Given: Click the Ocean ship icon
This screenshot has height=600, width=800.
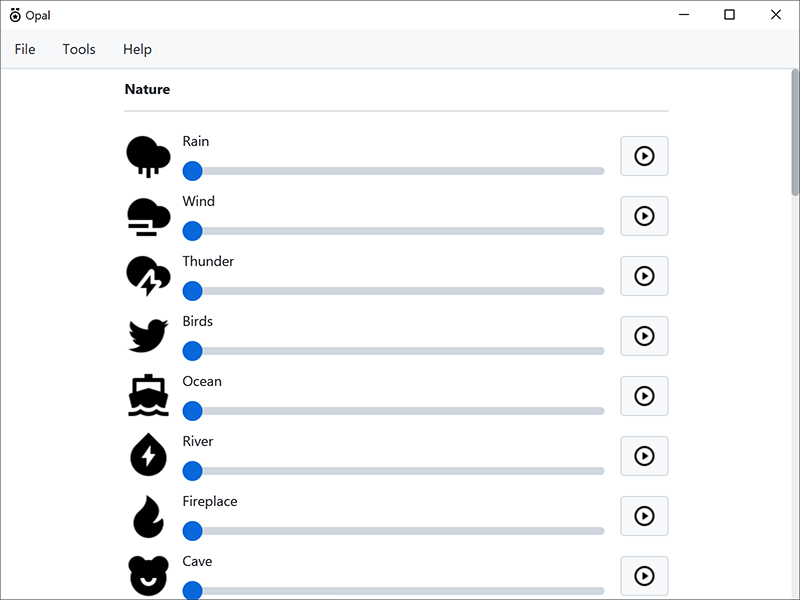Looking at the screenshot, I should 148,396.
